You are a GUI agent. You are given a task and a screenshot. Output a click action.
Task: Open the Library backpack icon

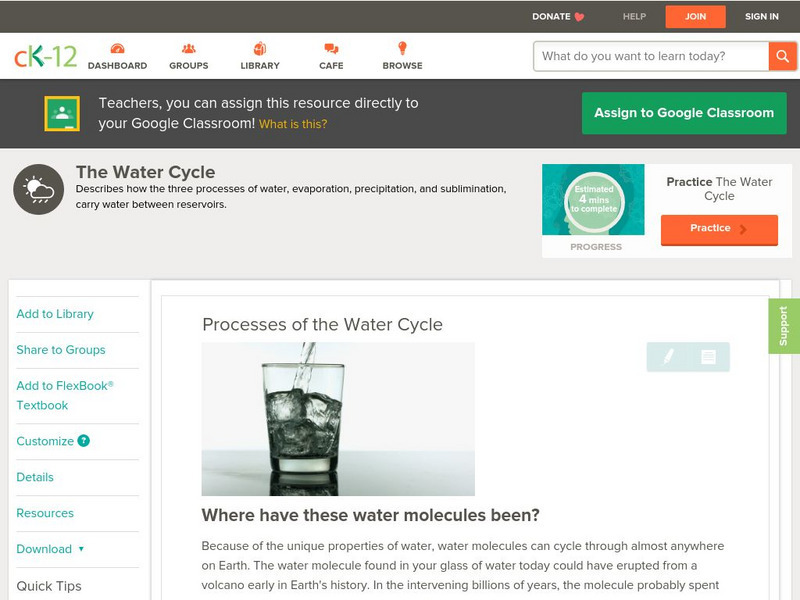tap(260, 48)
